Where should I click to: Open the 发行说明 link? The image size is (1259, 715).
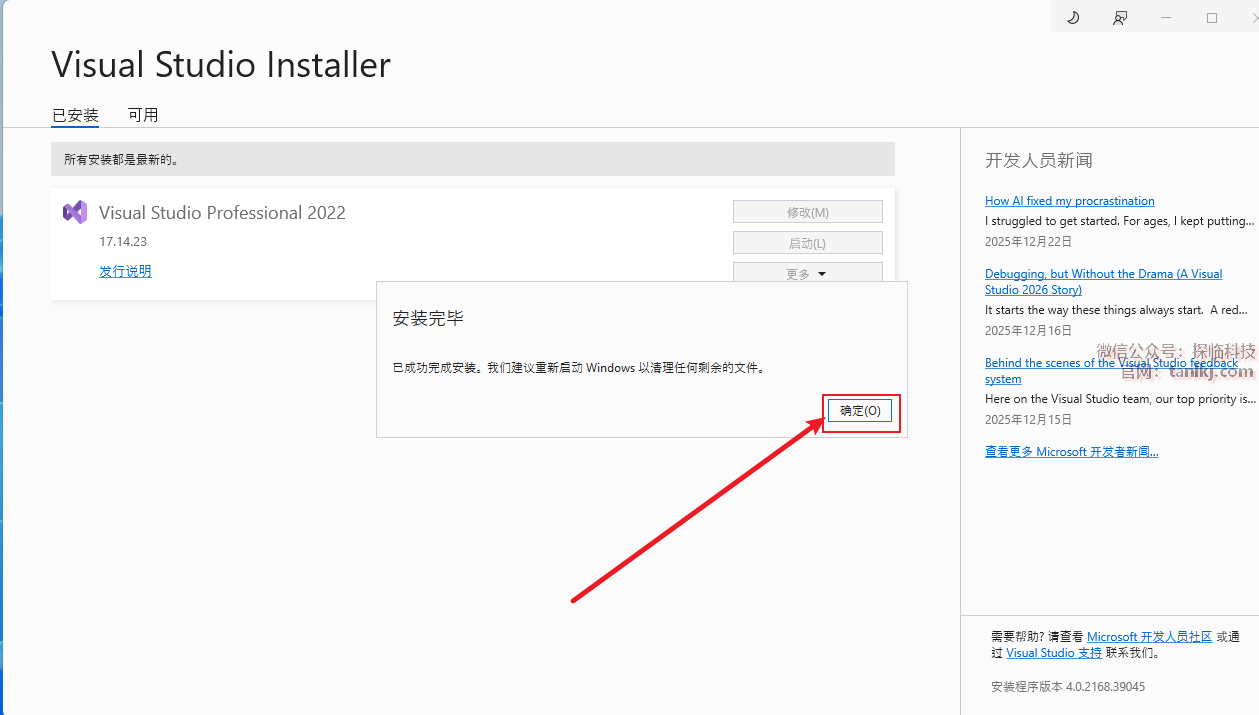pos(126,271)
